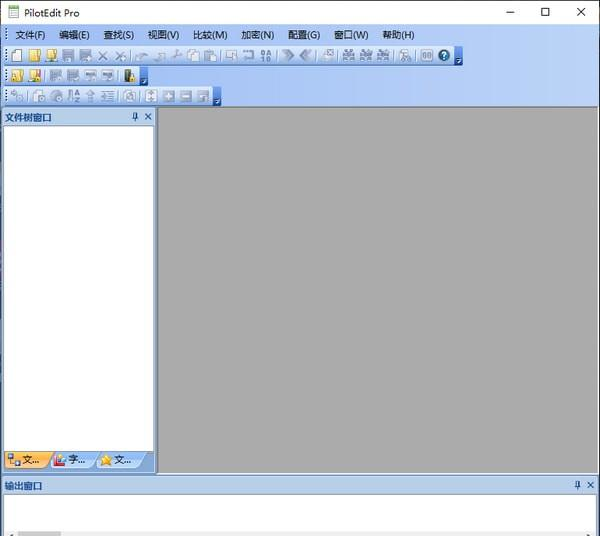Close all files with the X-plus icon

[120, 56]
